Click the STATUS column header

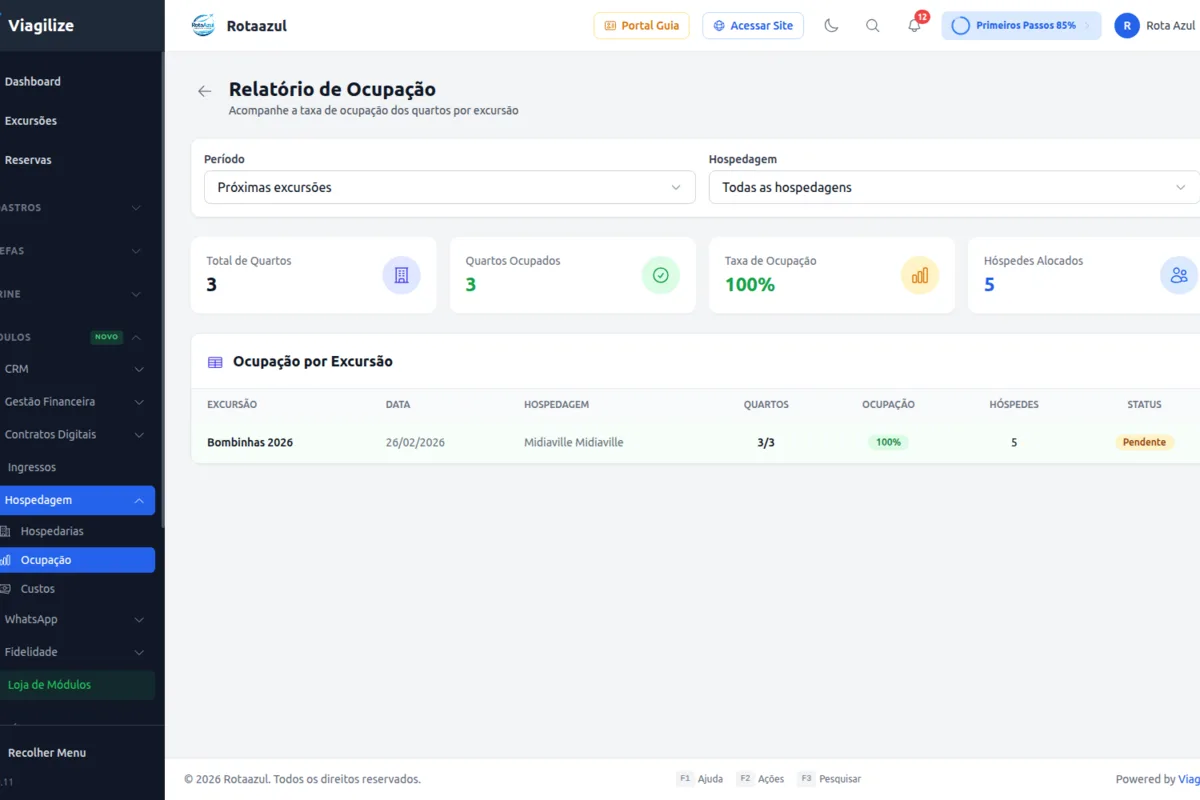pos(1144,405)
